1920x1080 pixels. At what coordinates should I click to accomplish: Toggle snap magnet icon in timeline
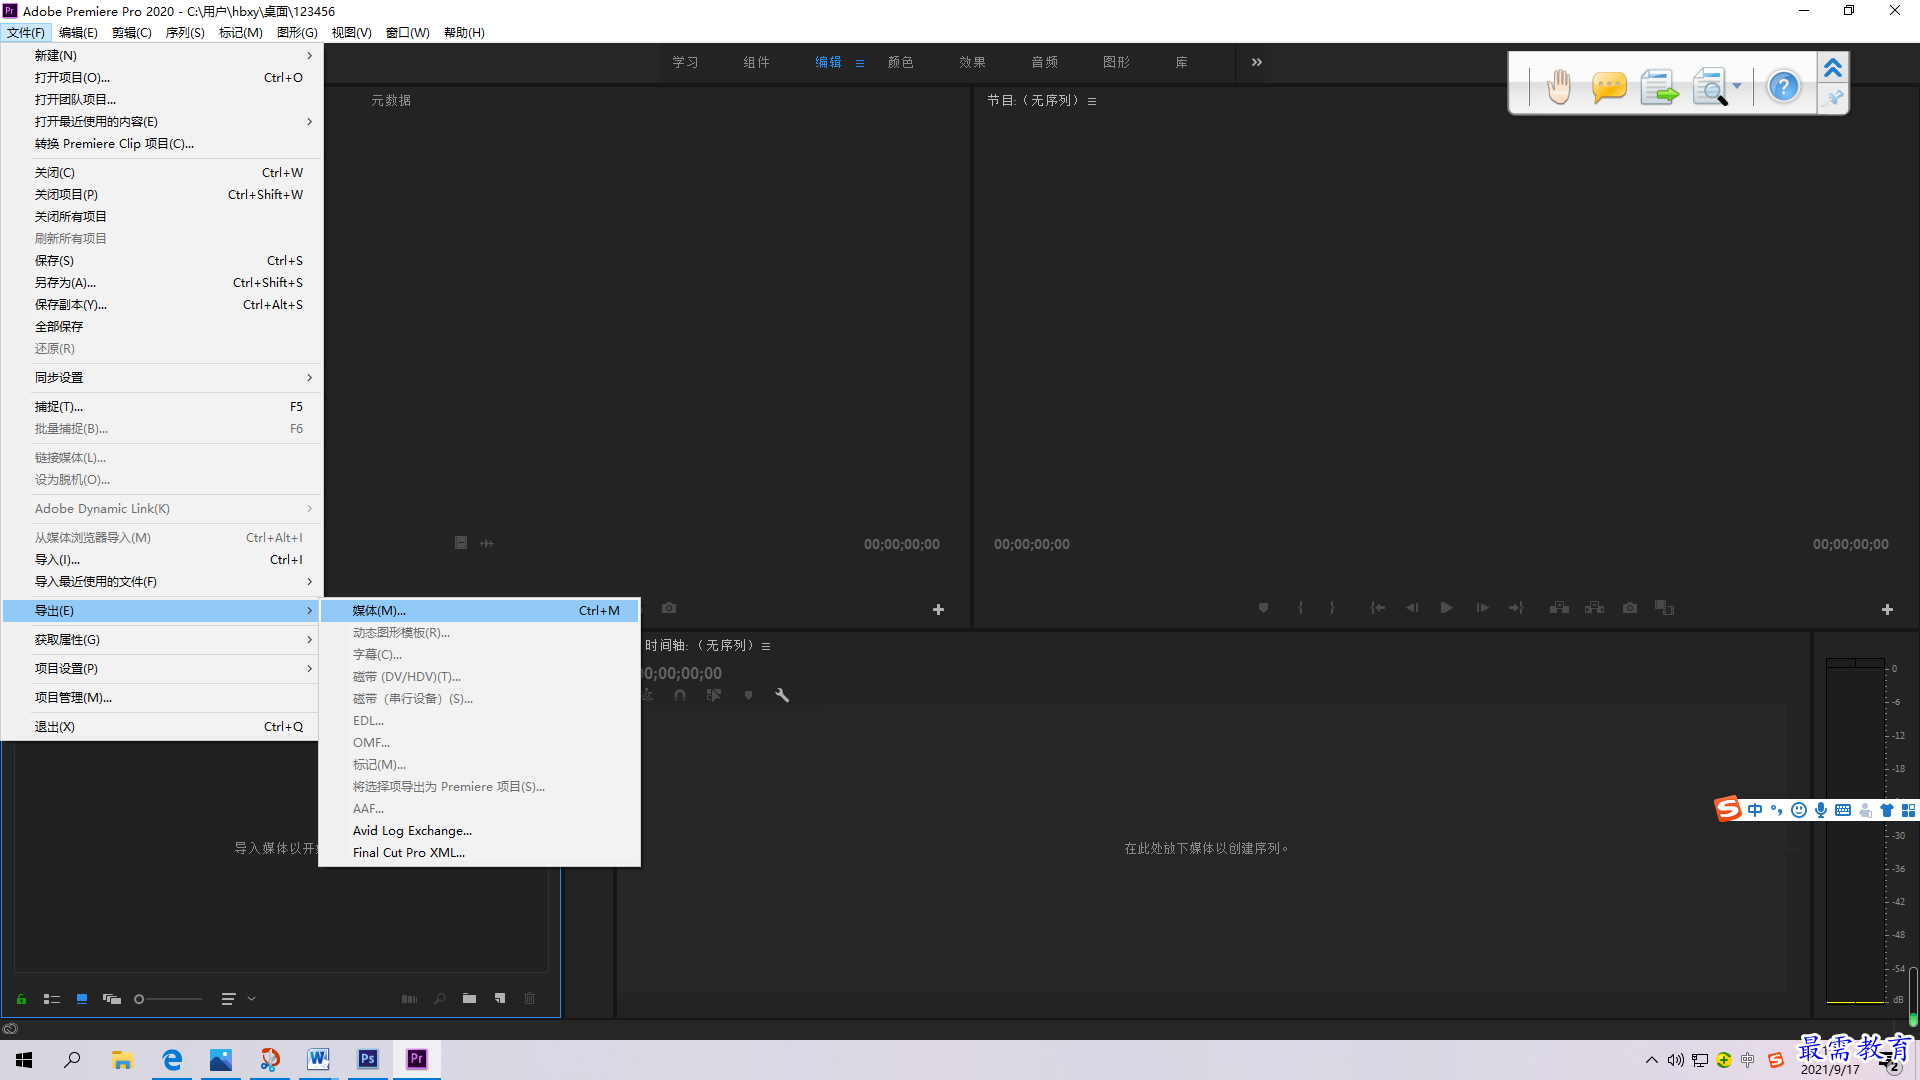tap(680, 695)
